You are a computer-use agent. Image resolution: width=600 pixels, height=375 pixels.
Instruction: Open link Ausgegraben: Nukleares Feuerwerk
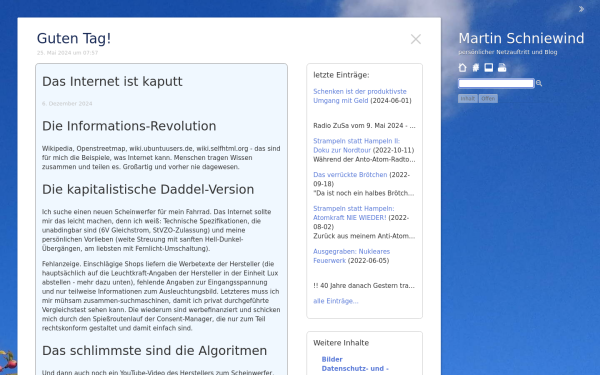(x=351, y=256)
